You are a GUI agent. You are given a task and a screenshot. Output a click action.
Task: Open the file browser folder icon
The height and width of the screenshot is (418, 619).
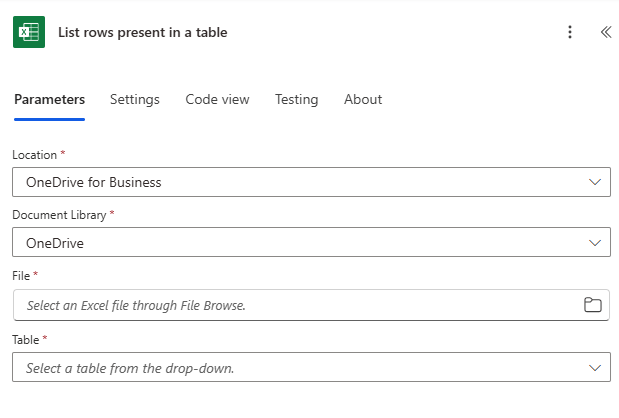point(593,305)
